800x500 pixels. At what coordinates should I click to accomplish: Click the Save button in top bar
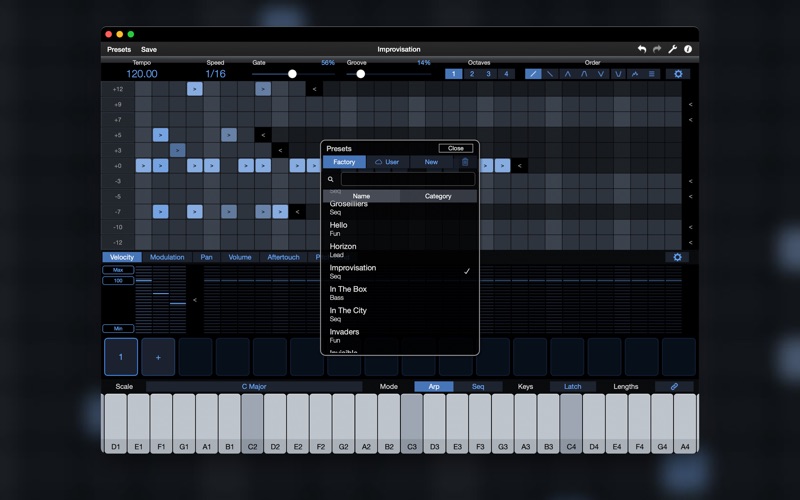(149, 49)
